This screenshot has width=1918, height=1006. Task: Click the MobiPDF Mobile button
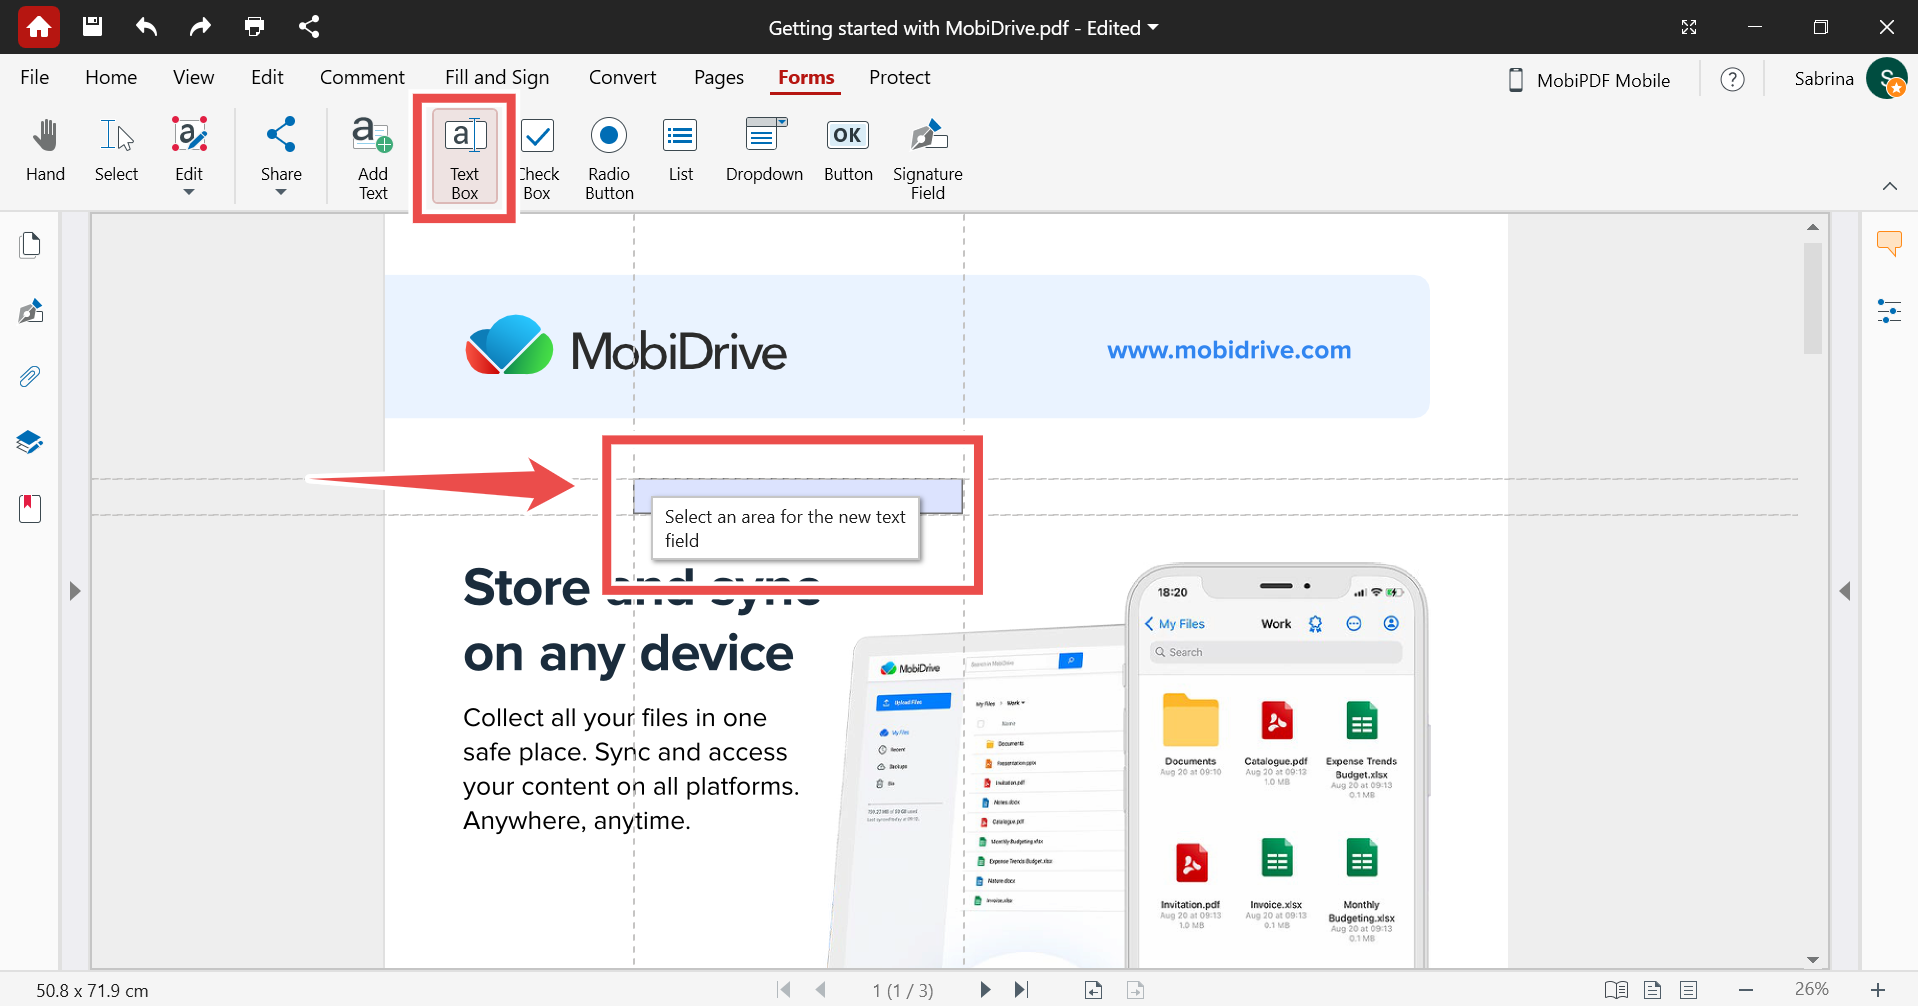click(x=1589, y=80)
